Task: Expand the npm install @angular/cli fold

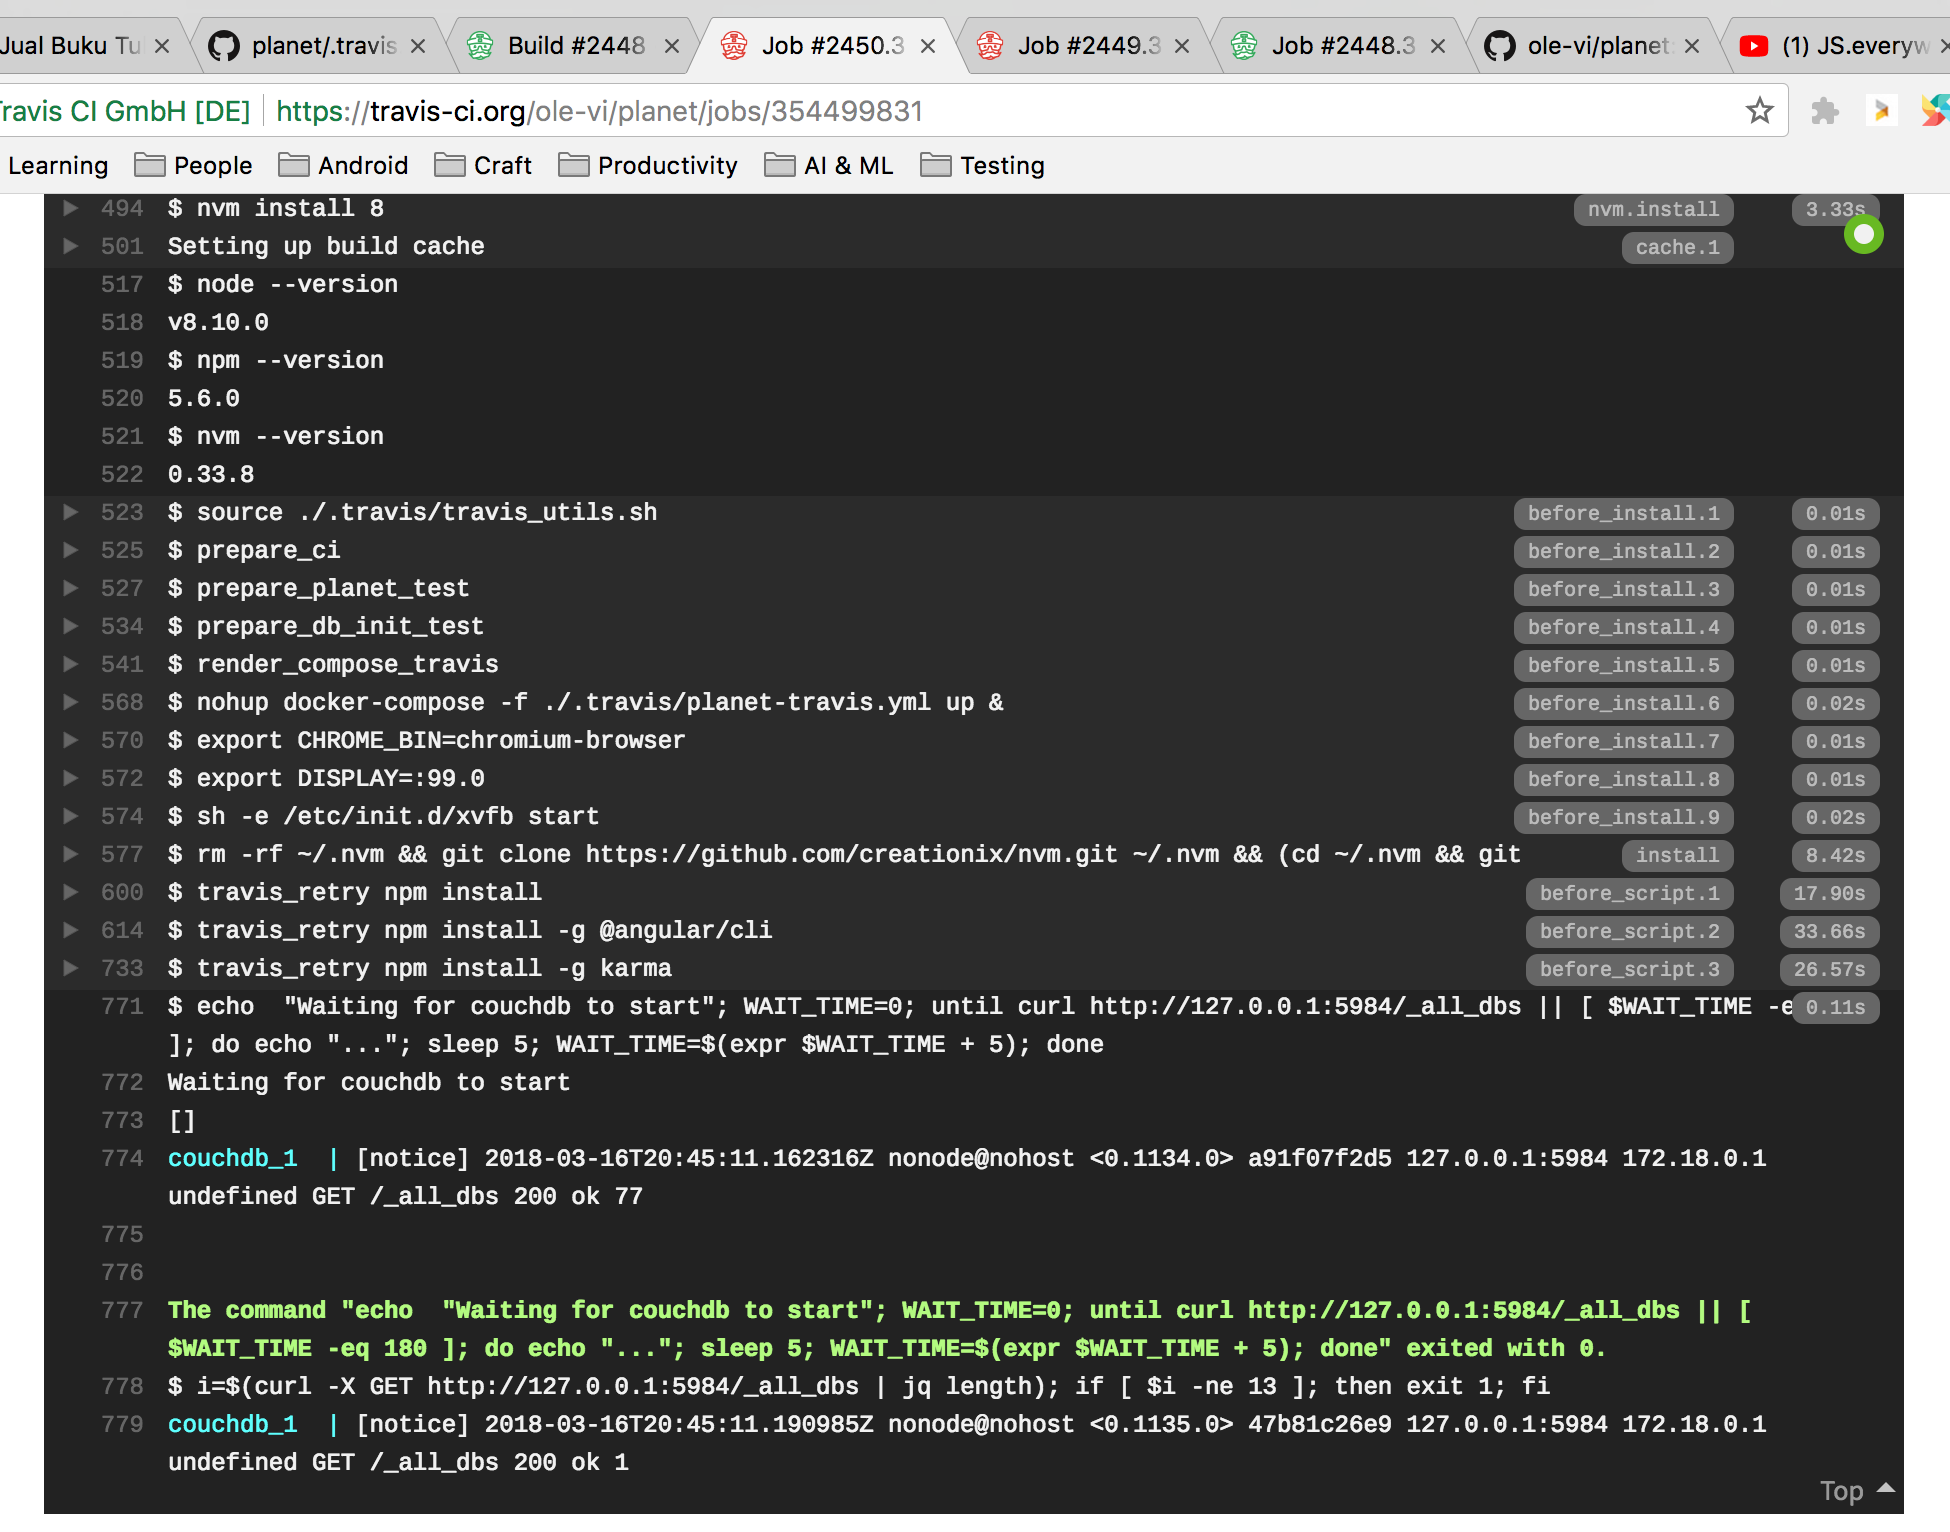Action: pyautogui.click(x=71, y=930)
